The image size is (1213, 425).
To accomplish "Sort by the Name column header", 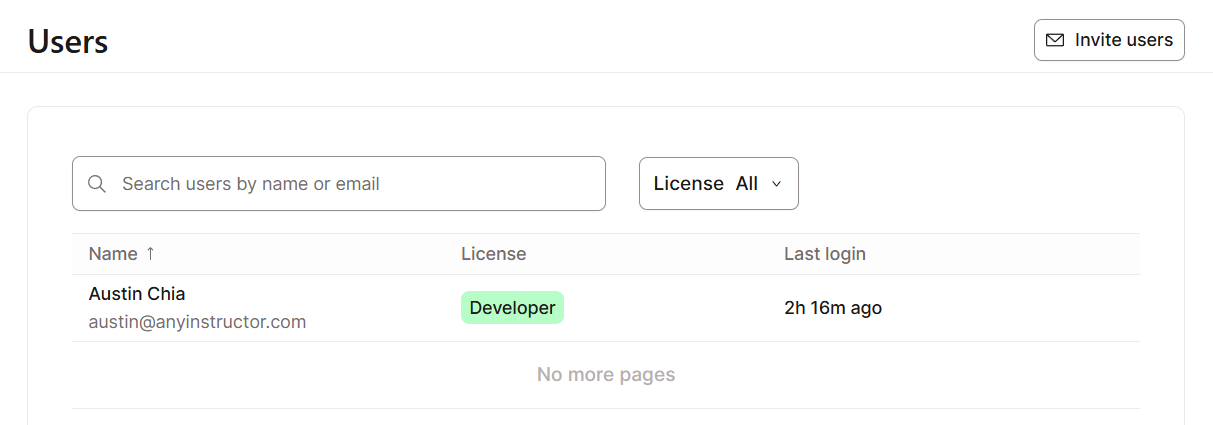I will click(113, 254).
